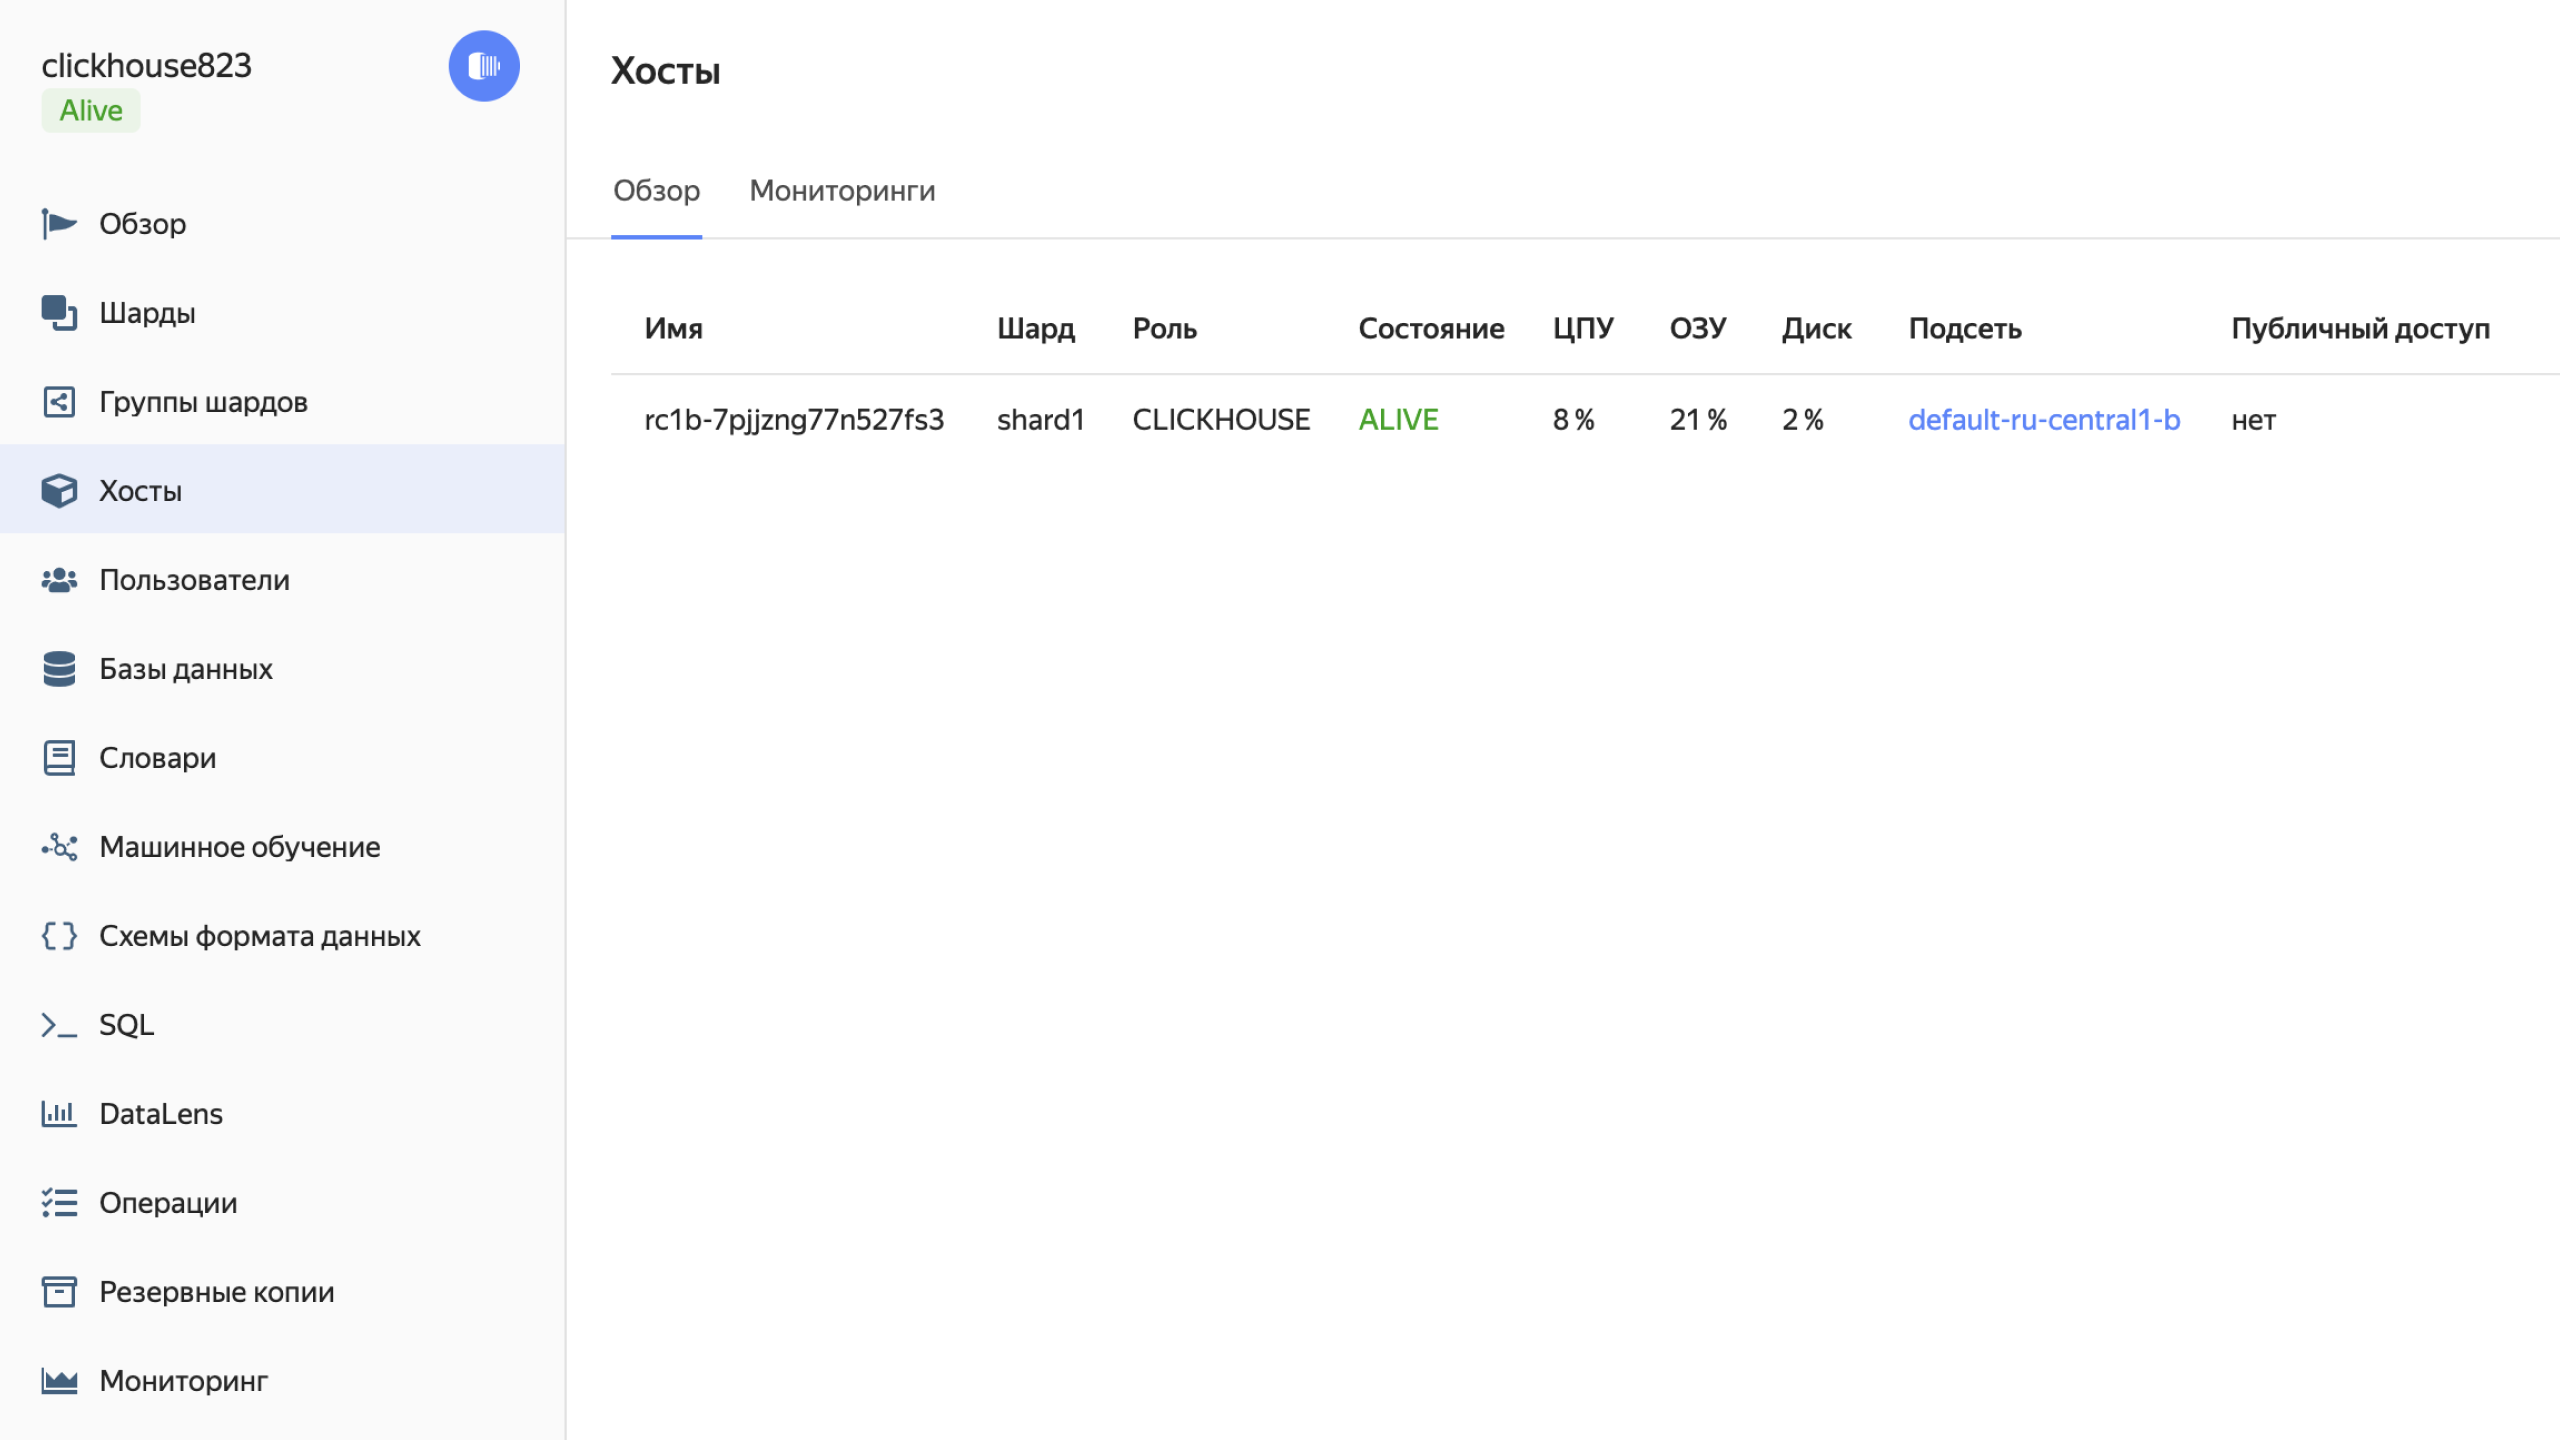Click the Схемы формата данных braces icon
The height and width of the screenshot is (1440, 2560).
click(59, 936)
